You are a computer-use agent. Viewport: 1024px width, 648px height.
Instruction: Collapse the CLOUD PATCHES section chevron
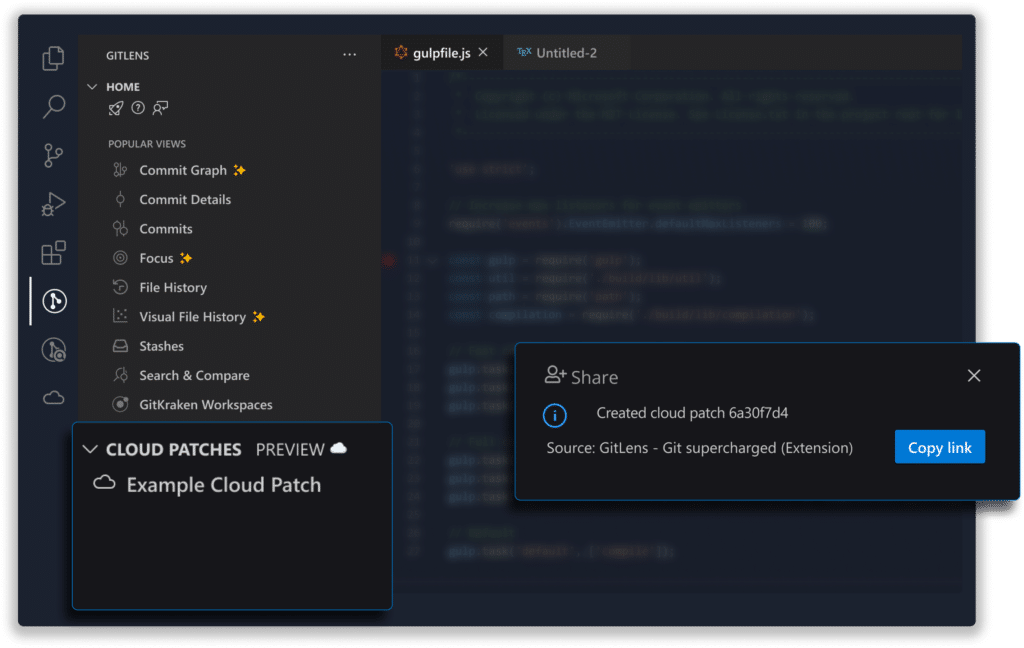[x=90, y=449]
